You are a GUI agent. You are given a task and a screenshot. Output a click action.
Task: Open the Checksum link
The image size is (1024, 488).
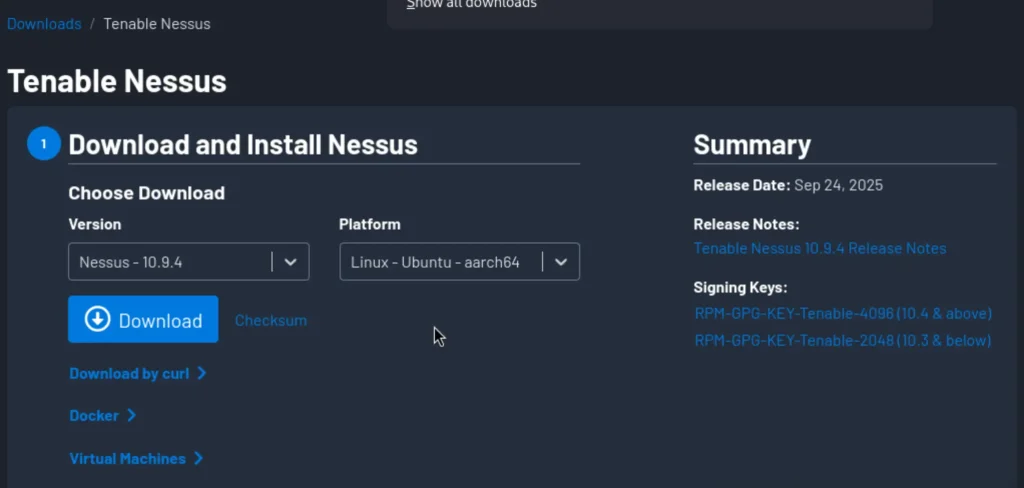pos(270,320)
